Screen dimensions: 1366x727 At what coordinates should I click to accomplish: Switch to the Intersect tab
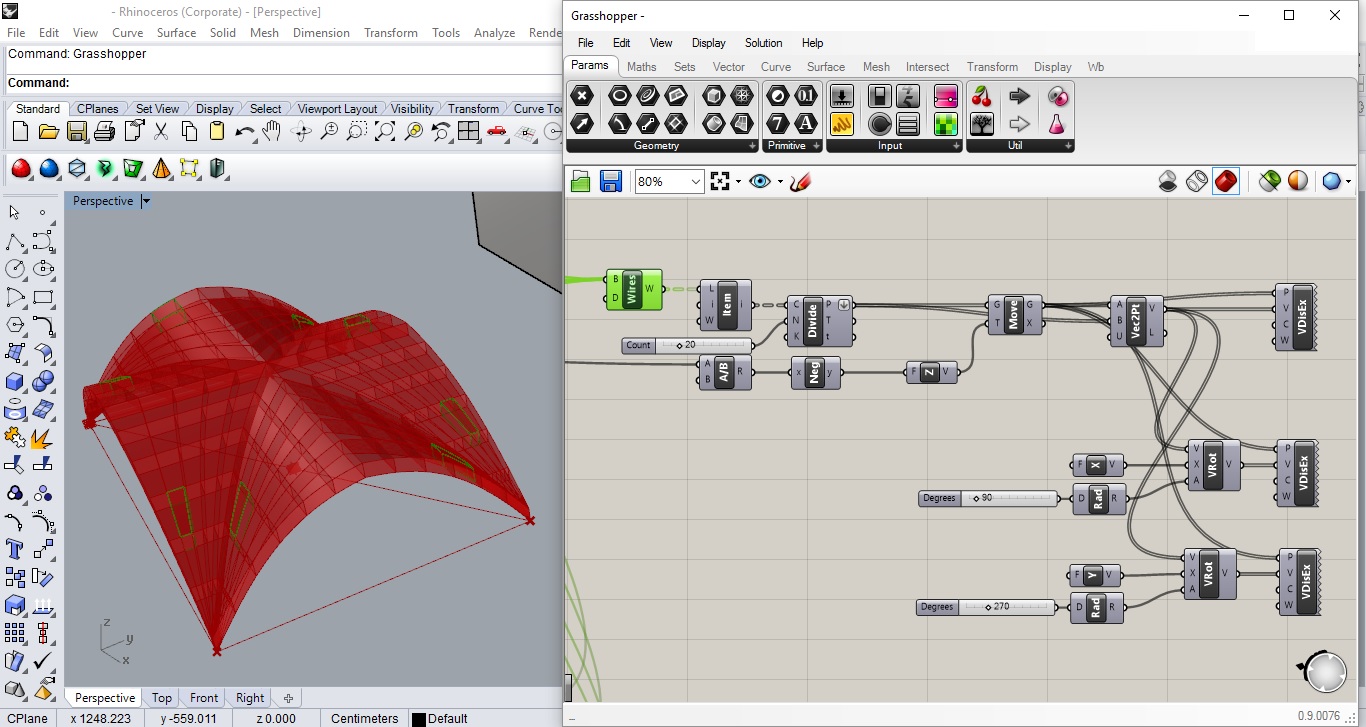927,67
